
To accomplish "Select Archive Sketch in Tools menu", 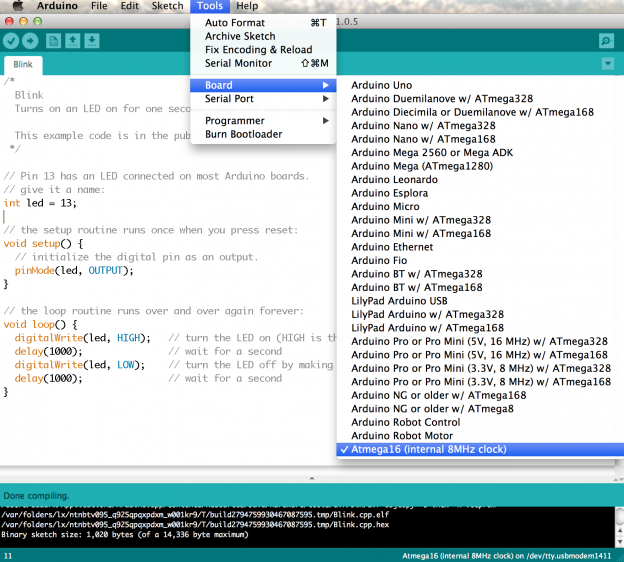I will [x=242, y=36].
